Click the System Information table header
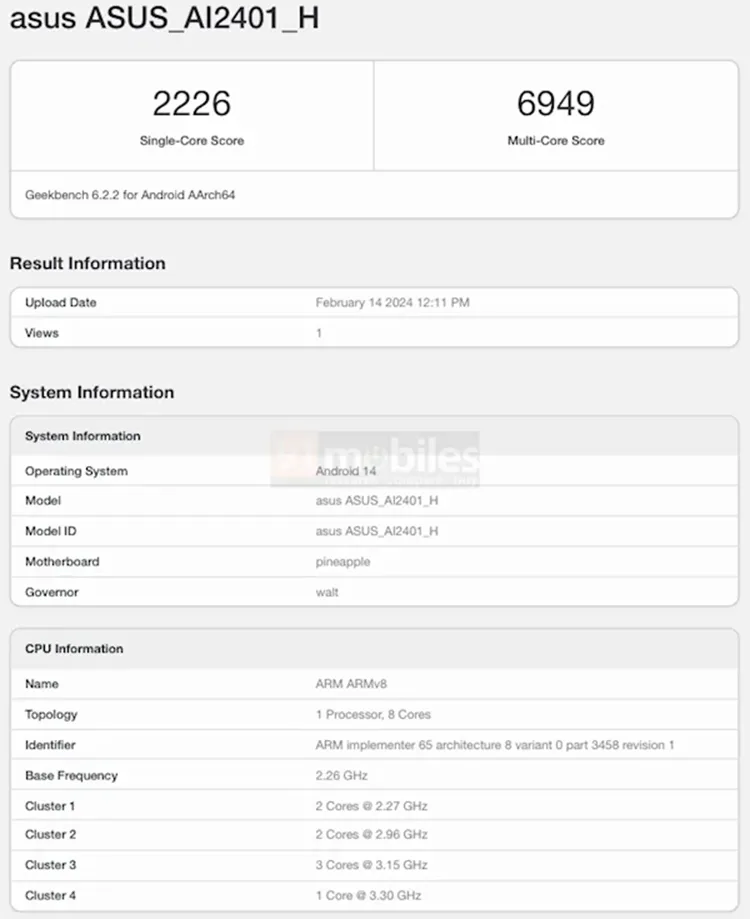Screen dimensions: 750x919 (83, 436)
